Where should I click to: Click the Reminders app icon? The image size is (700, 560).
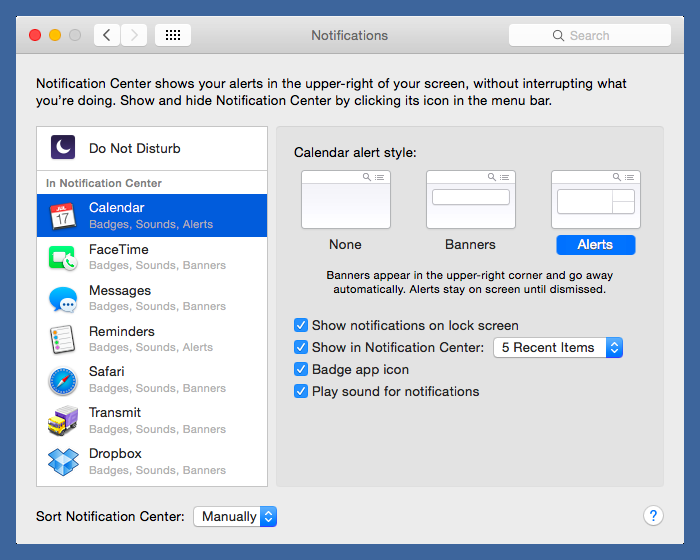click(x=63, y=339)
